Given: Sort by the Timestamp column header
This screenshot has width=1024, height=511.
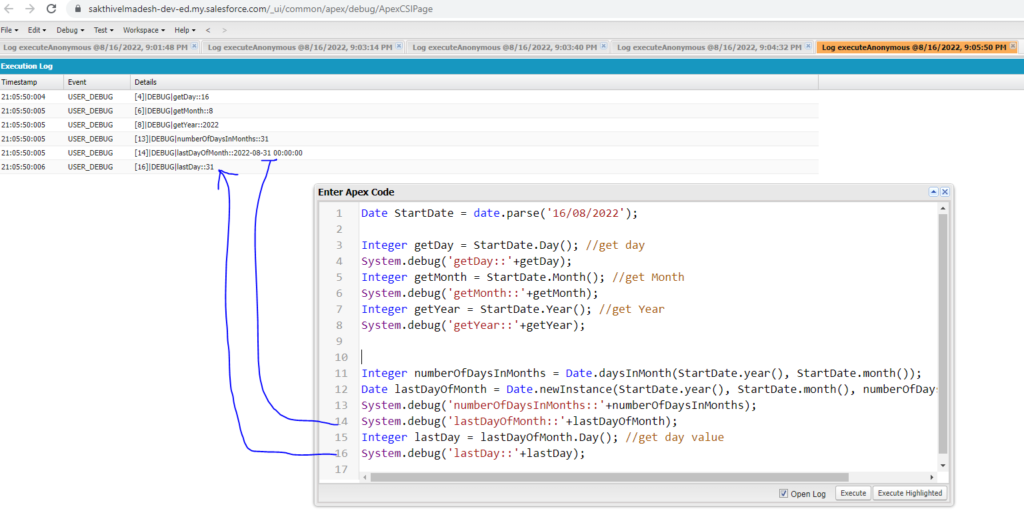Looking at the screenshot, I should click(x=32, y=82).
